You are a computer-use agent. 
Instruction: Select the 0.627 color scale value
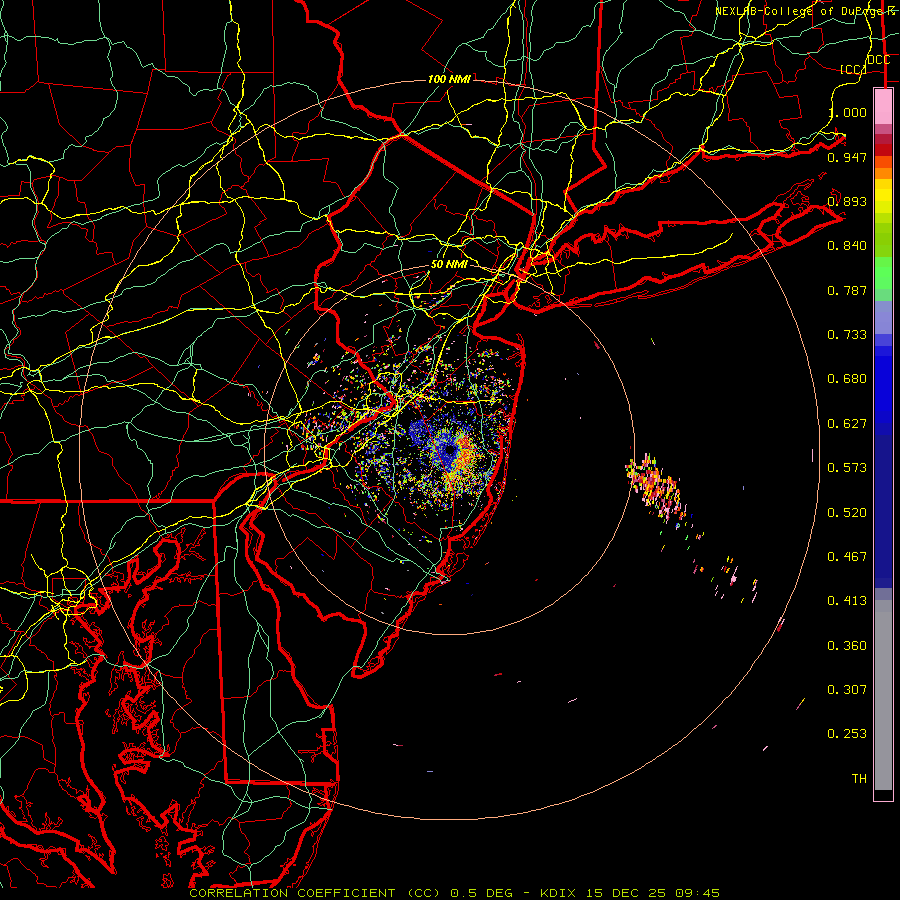(x=847, y=424)
